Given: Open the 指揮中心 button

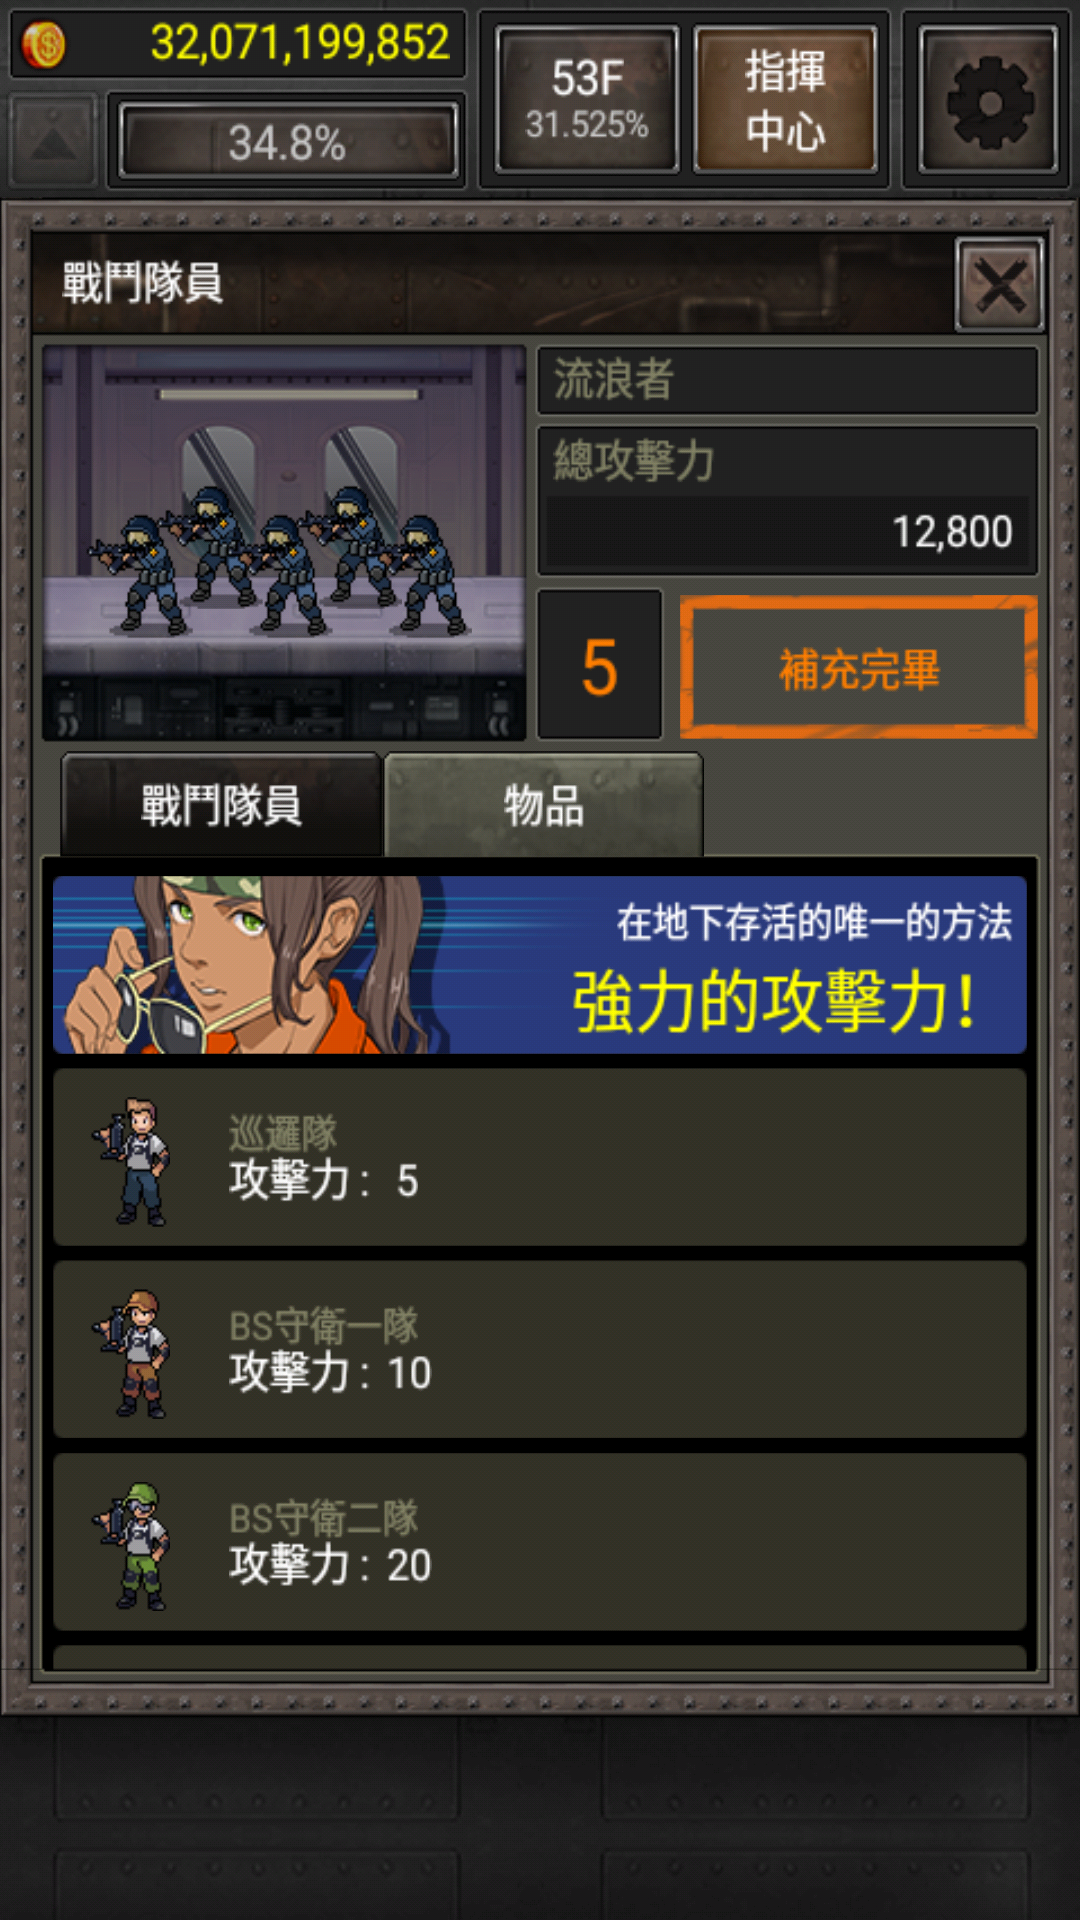Looking at the screenshot, I should 785,100.
